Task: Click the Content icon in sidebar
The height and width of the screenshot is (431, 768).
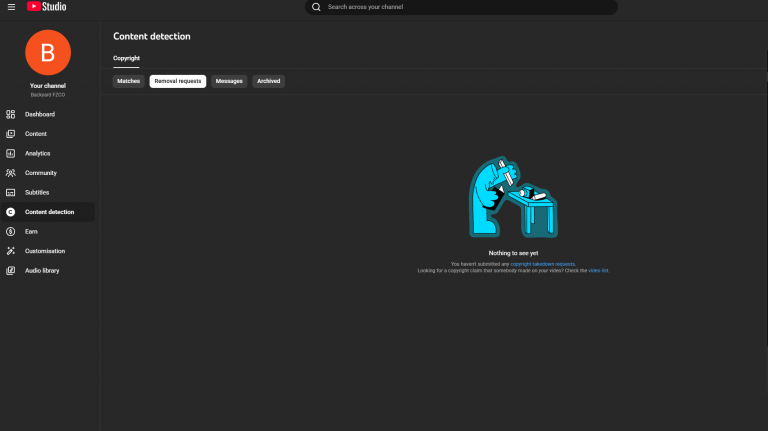Action: point(10,134)
